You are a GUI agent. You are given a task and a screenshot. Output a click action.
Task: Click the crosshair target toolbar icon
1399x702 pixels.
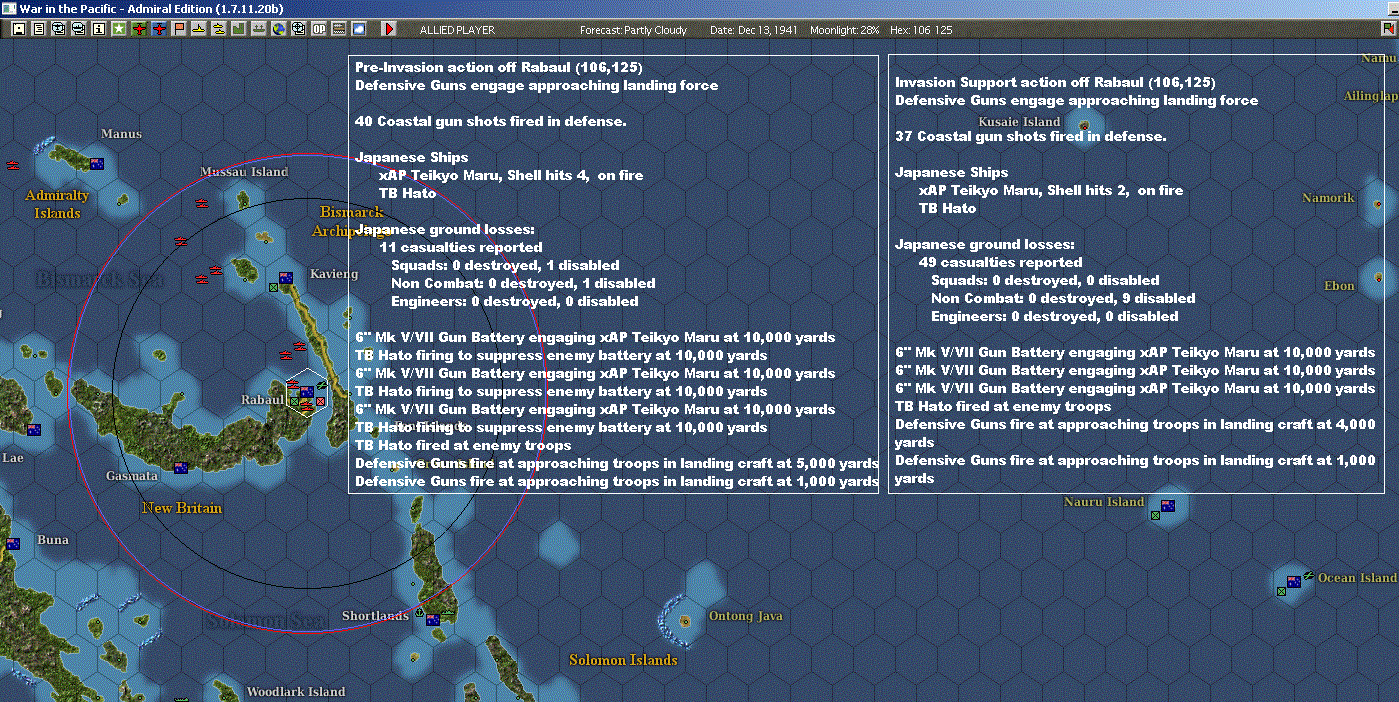[x=299, y=29]
